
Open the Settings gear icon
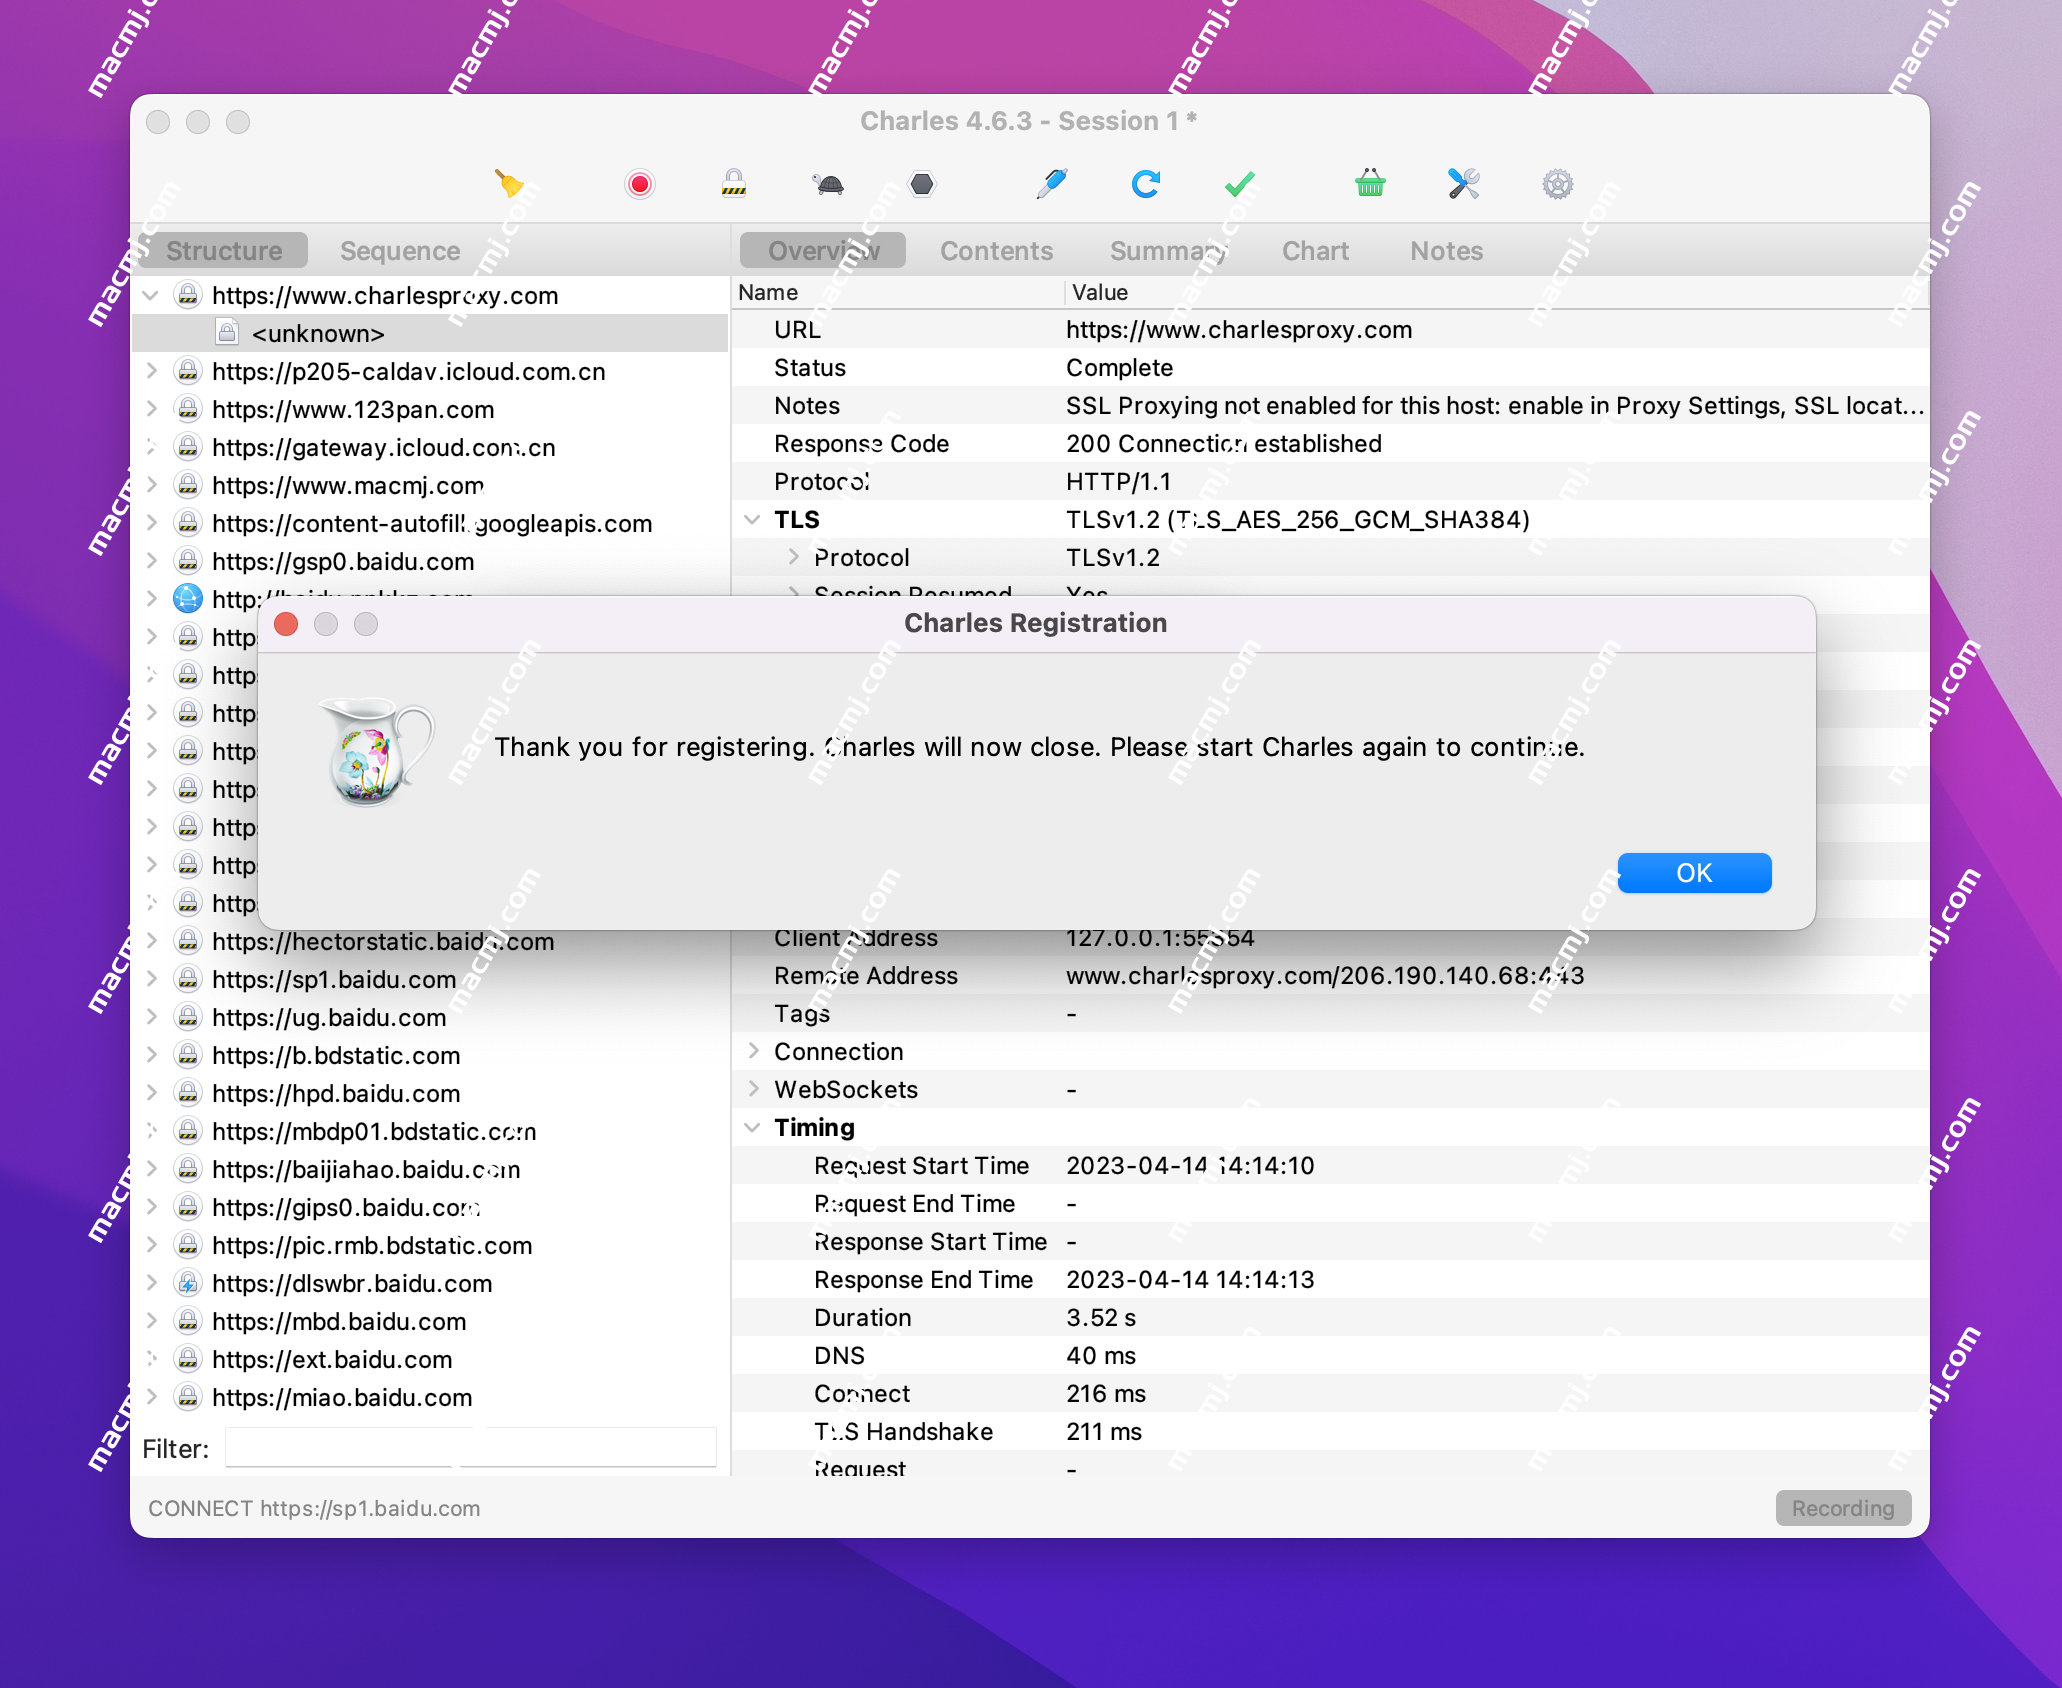pyautogui.click(x=1558, y=184)
